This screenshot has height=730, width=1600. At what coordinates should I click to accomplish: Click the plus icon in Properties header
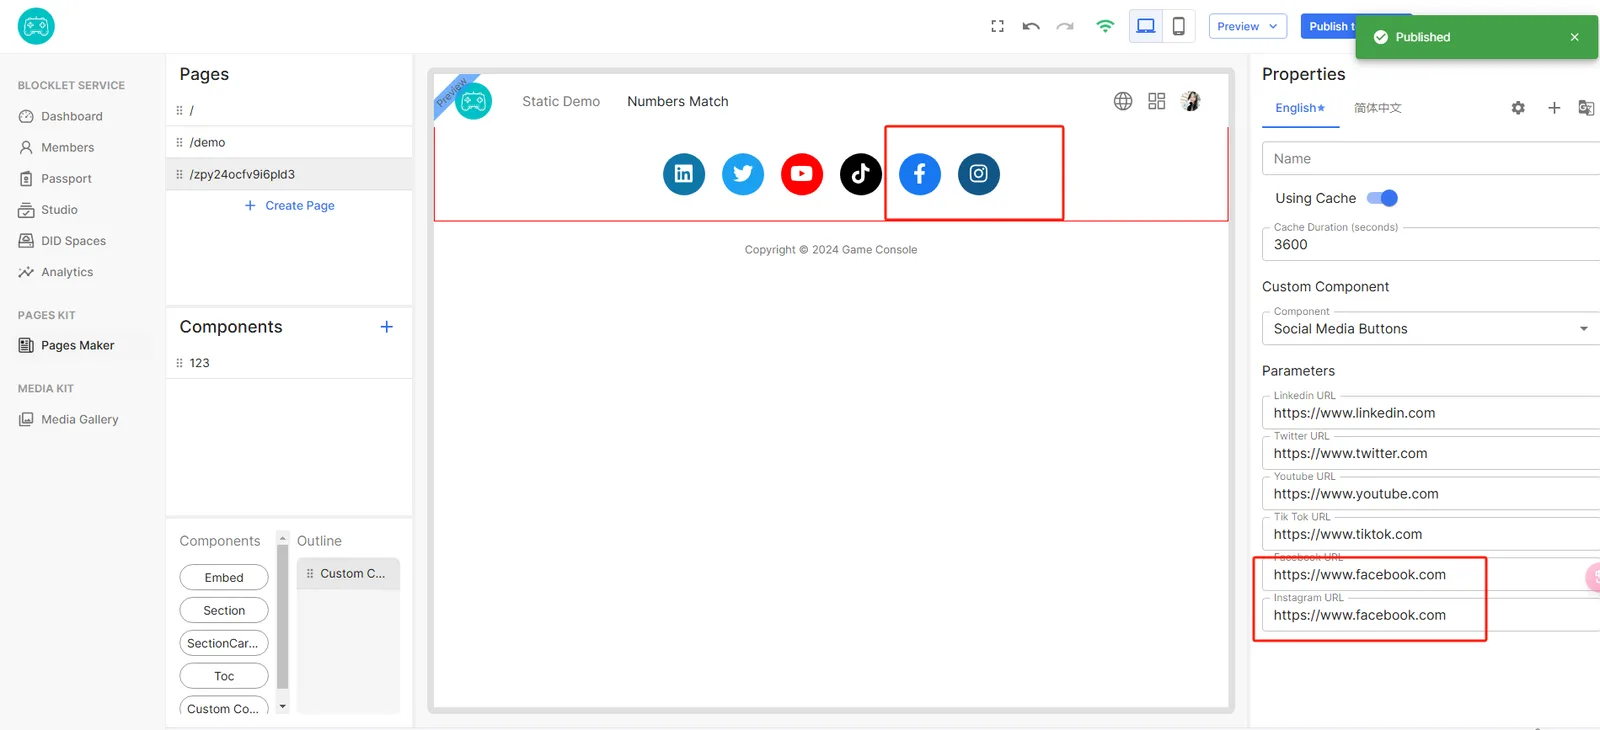1554,108
